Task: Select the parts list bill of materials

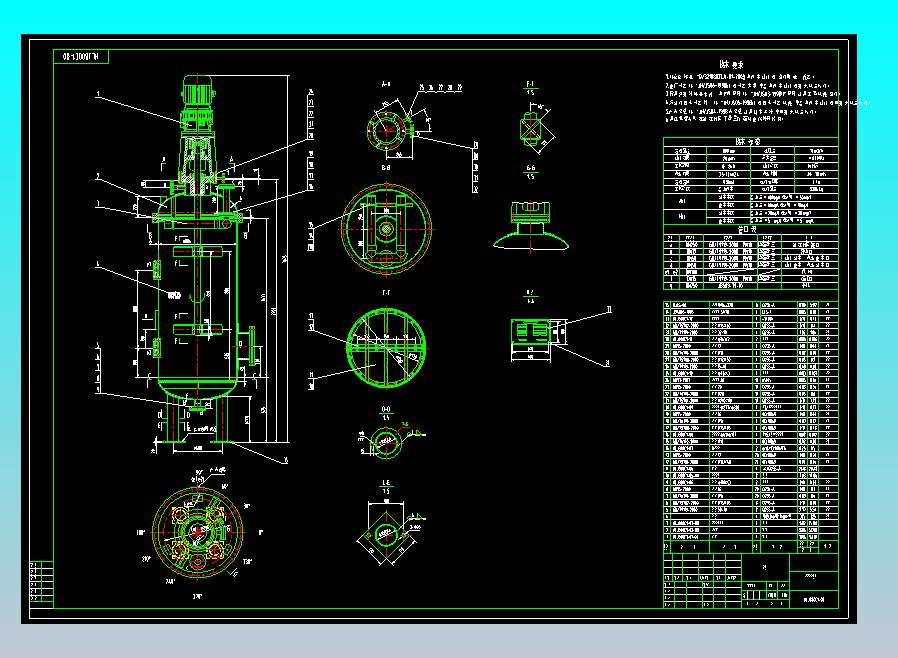Action: (751, 427)
